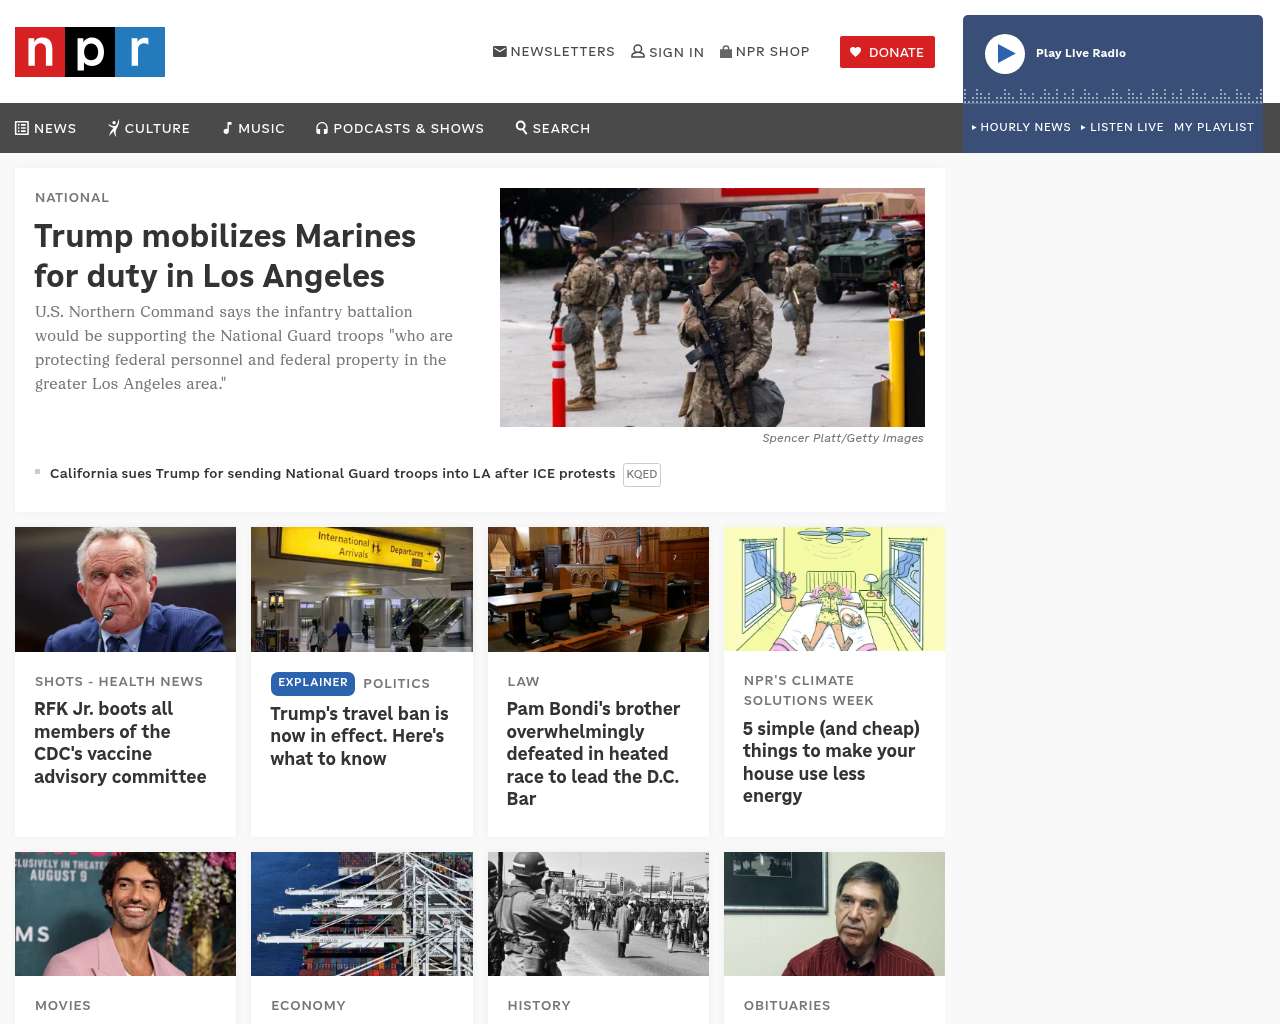Viewport: 1280px width, 1024px height.
Task: Click the Play Live Radio label
Action: point(1081,53)
